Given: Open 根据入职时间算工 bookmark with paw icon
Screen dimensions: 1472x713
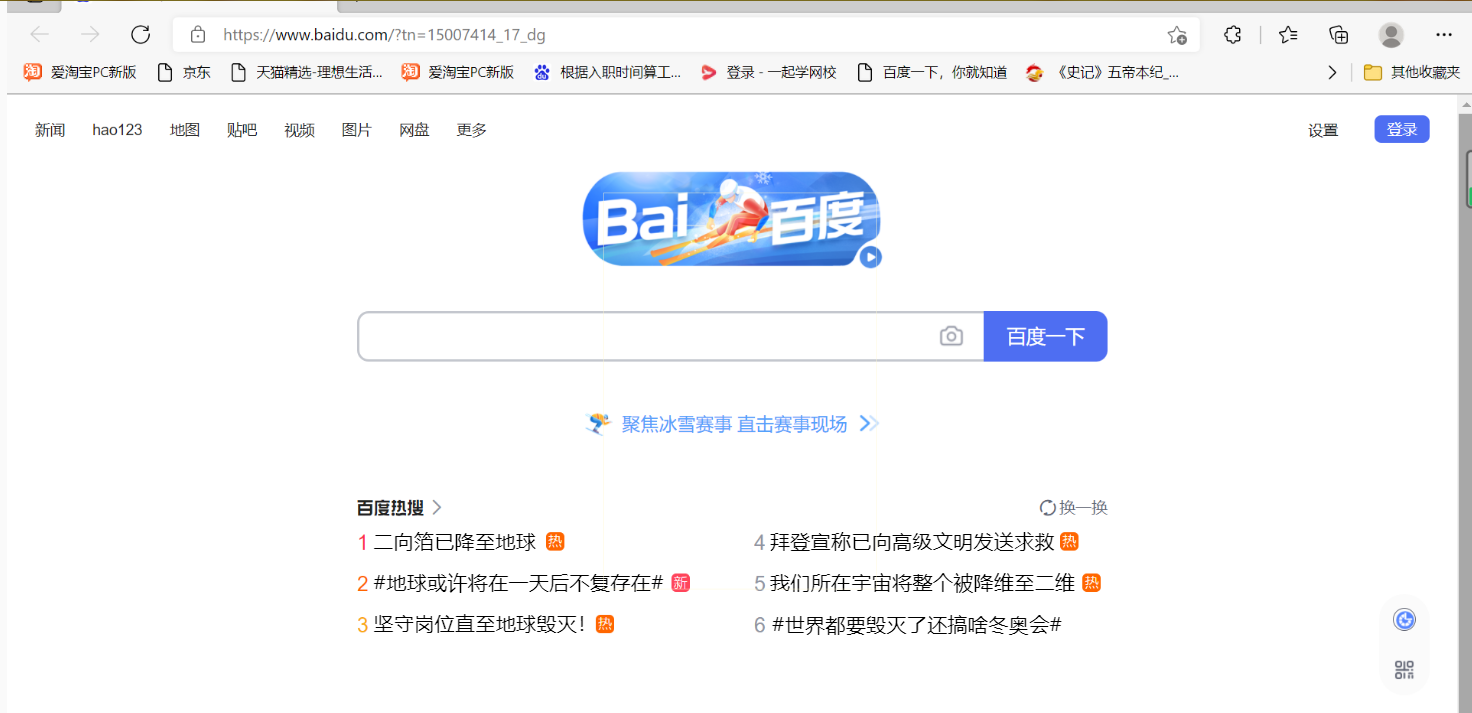Looking at the screenshot, I should click(x=607, y=72).
